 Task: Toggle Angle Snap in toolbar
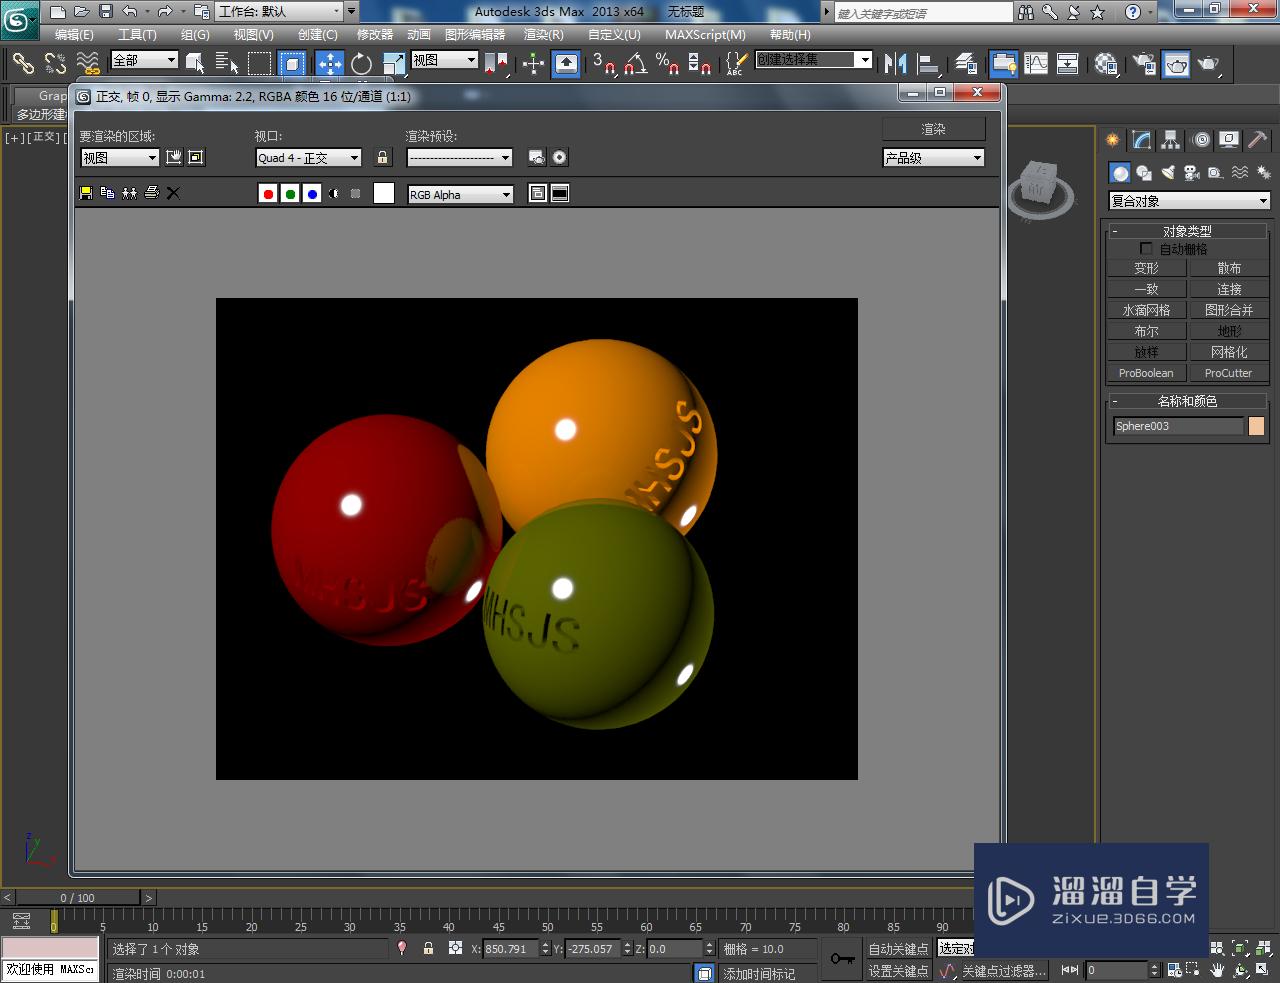[635, 63]
